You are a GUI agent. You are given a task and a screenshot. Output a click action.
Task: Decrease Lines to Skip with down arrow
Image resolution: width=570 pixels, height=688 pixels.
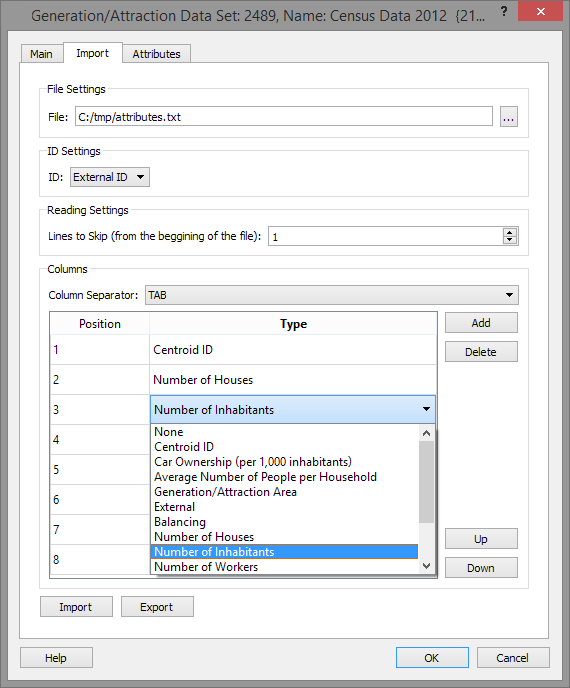coord(510,240)
